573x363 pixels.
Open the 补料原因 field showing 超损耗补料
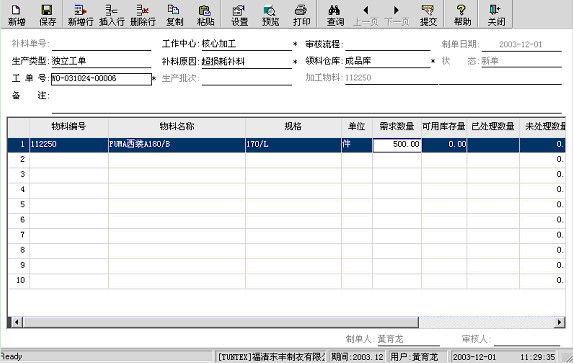(247, 61)
